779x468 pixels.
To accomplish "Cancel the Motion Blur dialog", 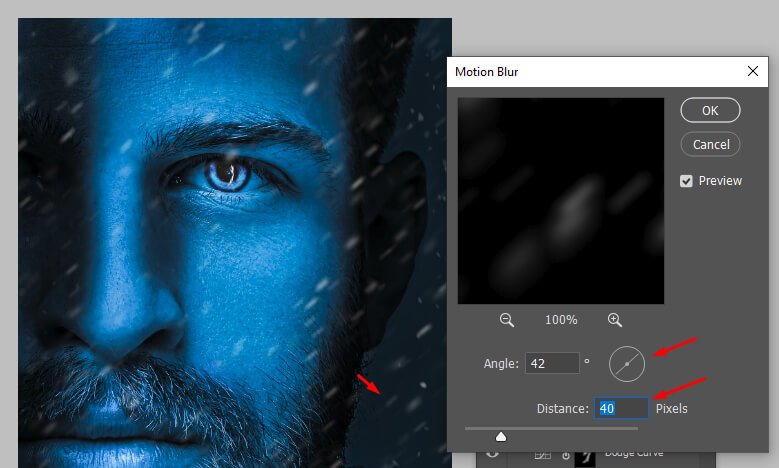I will [x=710, y=145].
